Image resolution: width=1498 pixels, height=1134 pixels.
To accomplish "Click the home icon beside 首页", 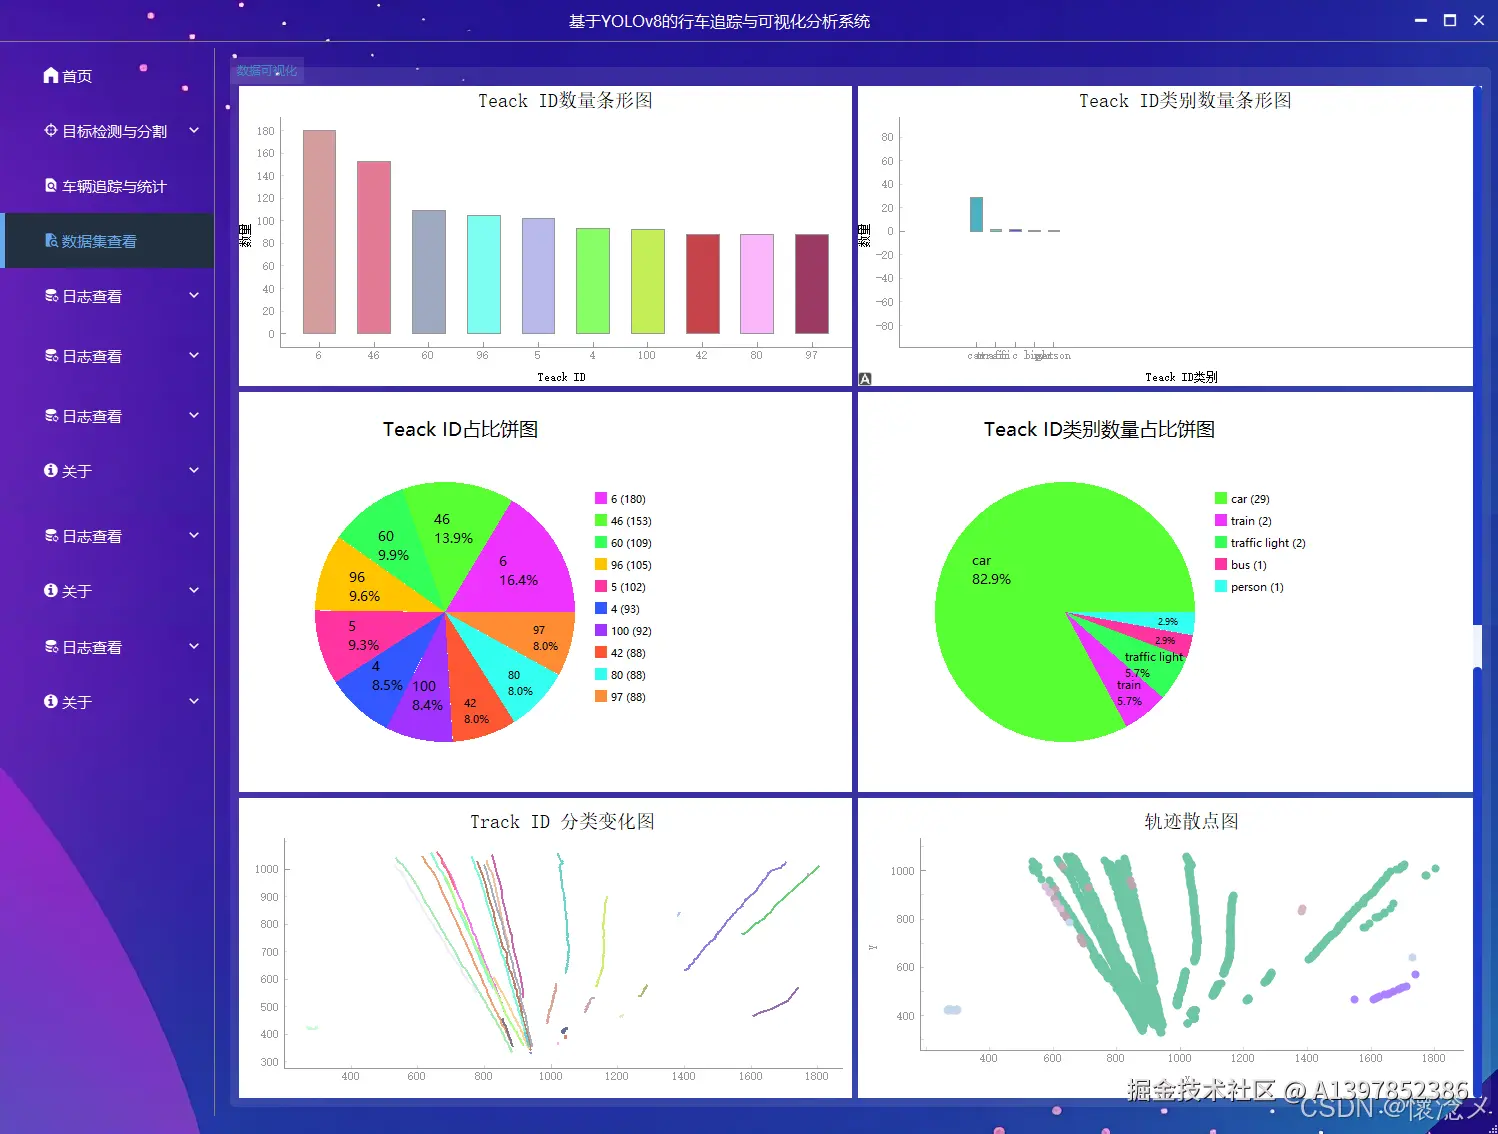I will pos(51,75).
